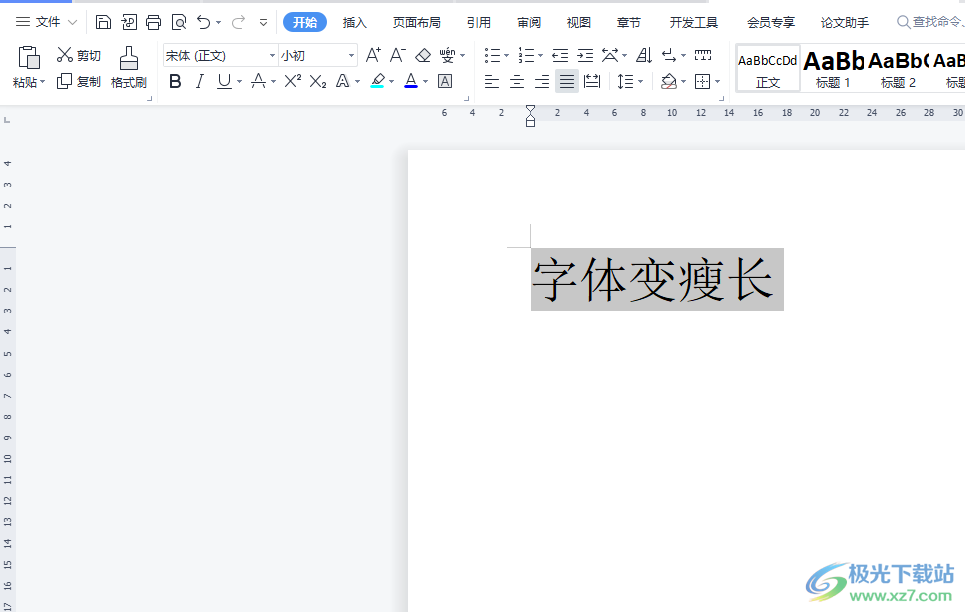Toggle justify alignment

[x=567, y=81]
